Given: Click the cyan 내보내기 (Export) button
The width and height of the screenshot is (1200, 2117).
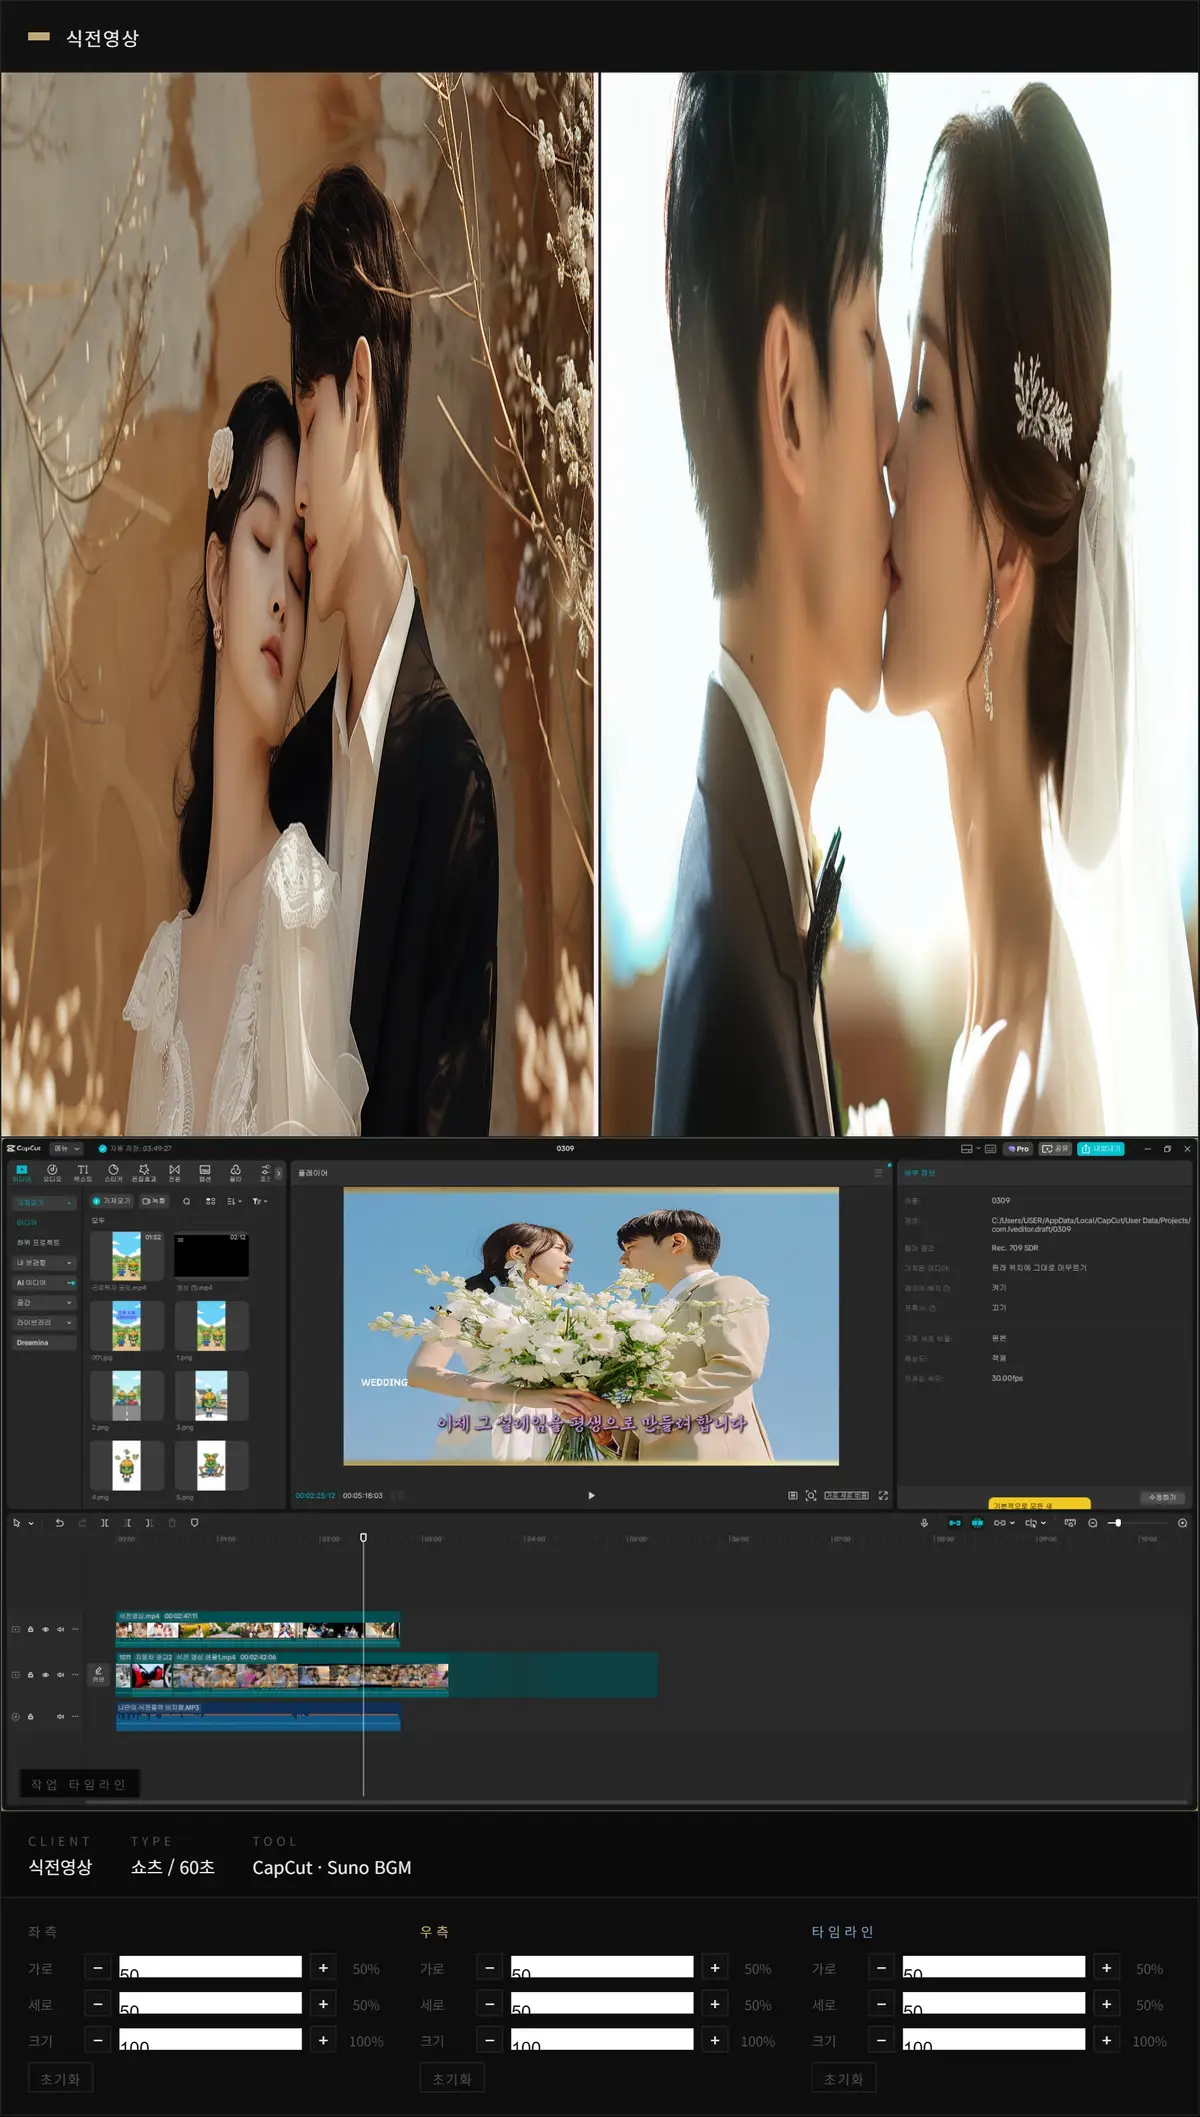Looking at the screenshot, I should point(1101,1149).
